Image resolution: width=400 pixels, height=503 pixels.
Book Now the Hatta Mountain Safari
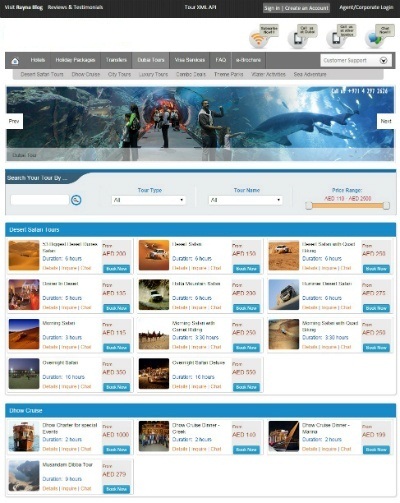(x=246, y=308)
